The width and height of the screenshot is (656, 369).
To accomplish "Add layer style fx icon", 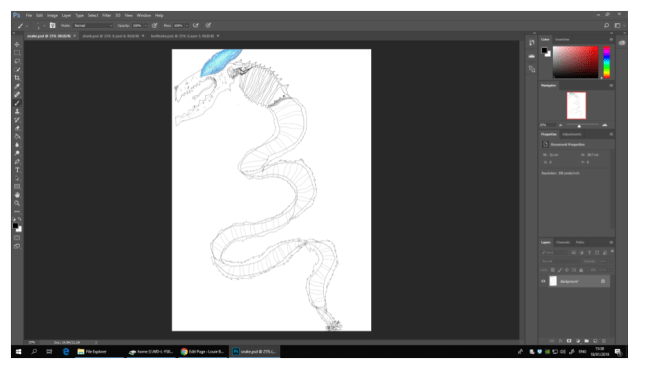I will point(561,341).
